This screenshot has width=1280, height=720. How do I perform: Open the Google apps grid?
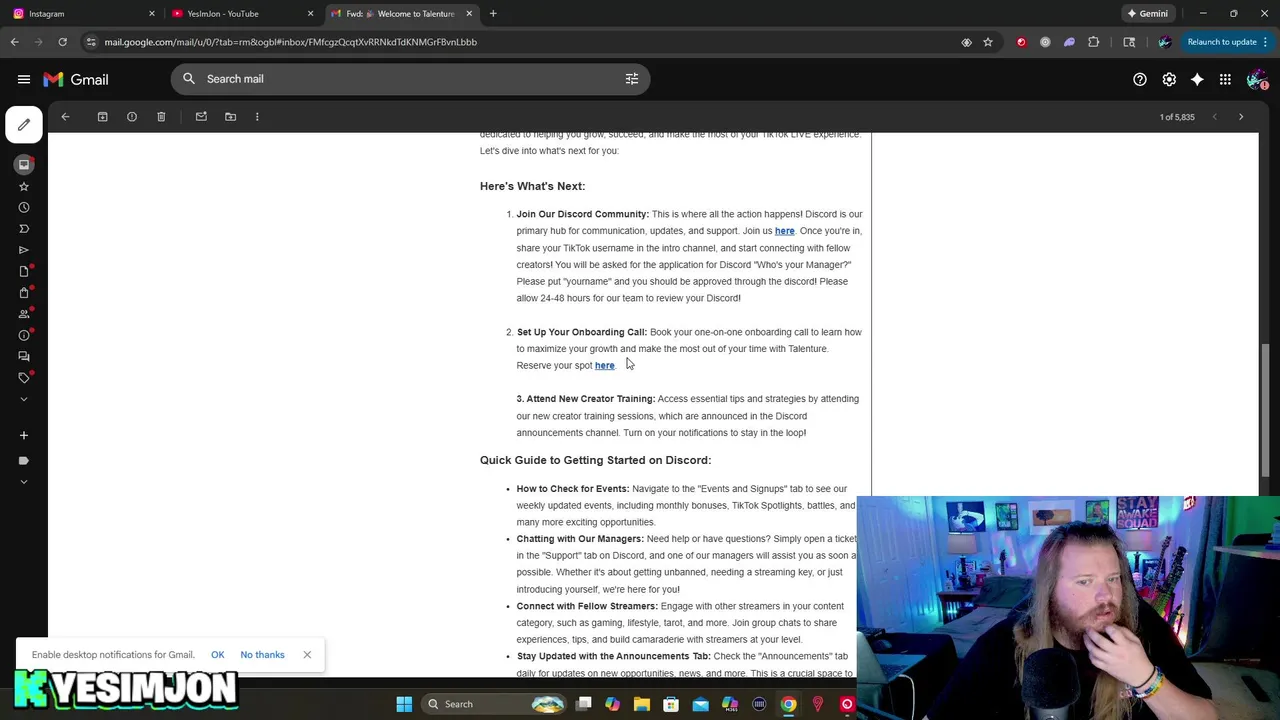(1225, 79)
